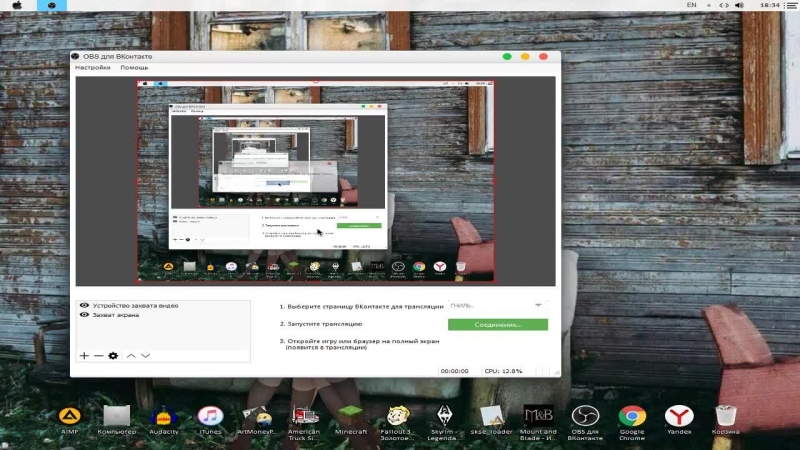Open the volume speaker icon in menu bar
Image resolution: width=800 pixels, height=450 pixels.
(739, 5)
